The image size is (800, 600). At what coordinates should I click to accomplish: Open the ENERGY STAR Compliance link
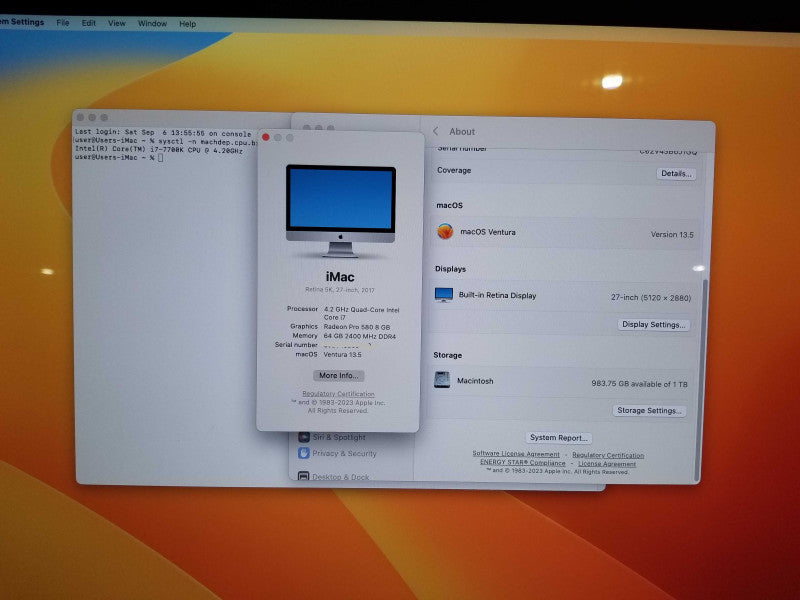(x=522, y=462)
